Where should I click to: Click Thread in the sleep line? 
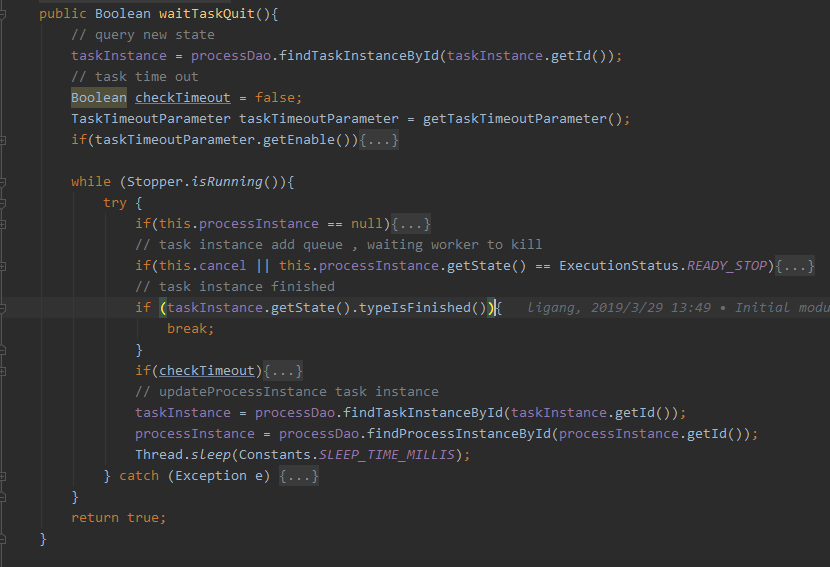[159, 455]
